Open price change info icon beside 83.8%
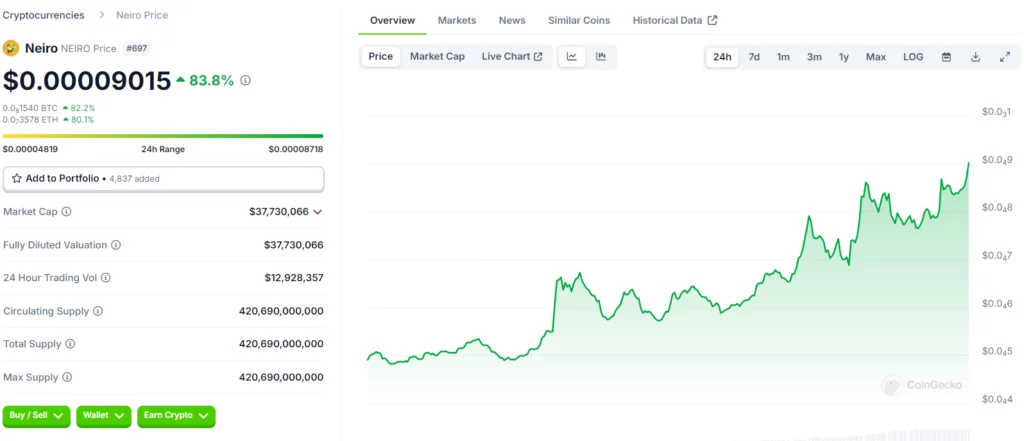 (x=246, y=80)
